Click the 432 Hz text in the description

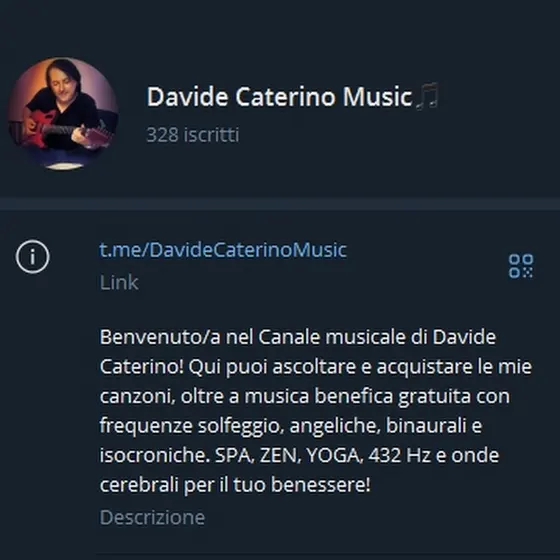(x=399, y=455)
